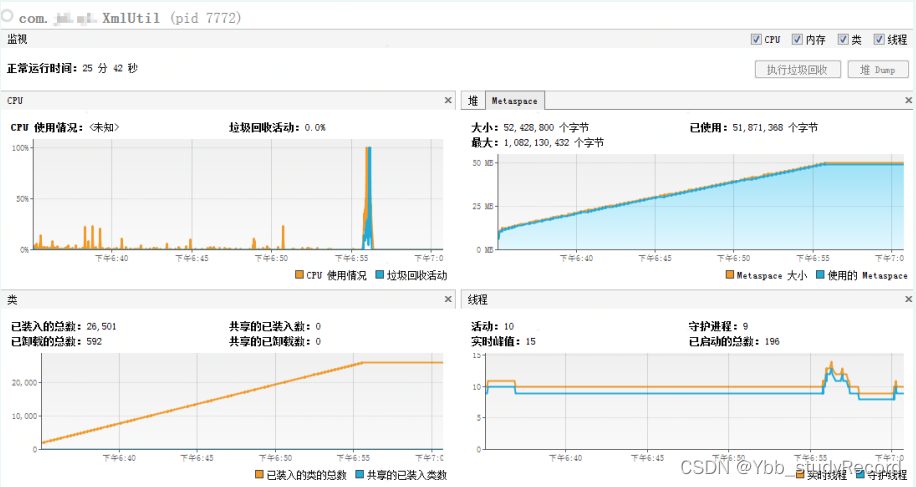Close the Metaspace memory chart panel
916x487 pixels.
click(908, 100)
